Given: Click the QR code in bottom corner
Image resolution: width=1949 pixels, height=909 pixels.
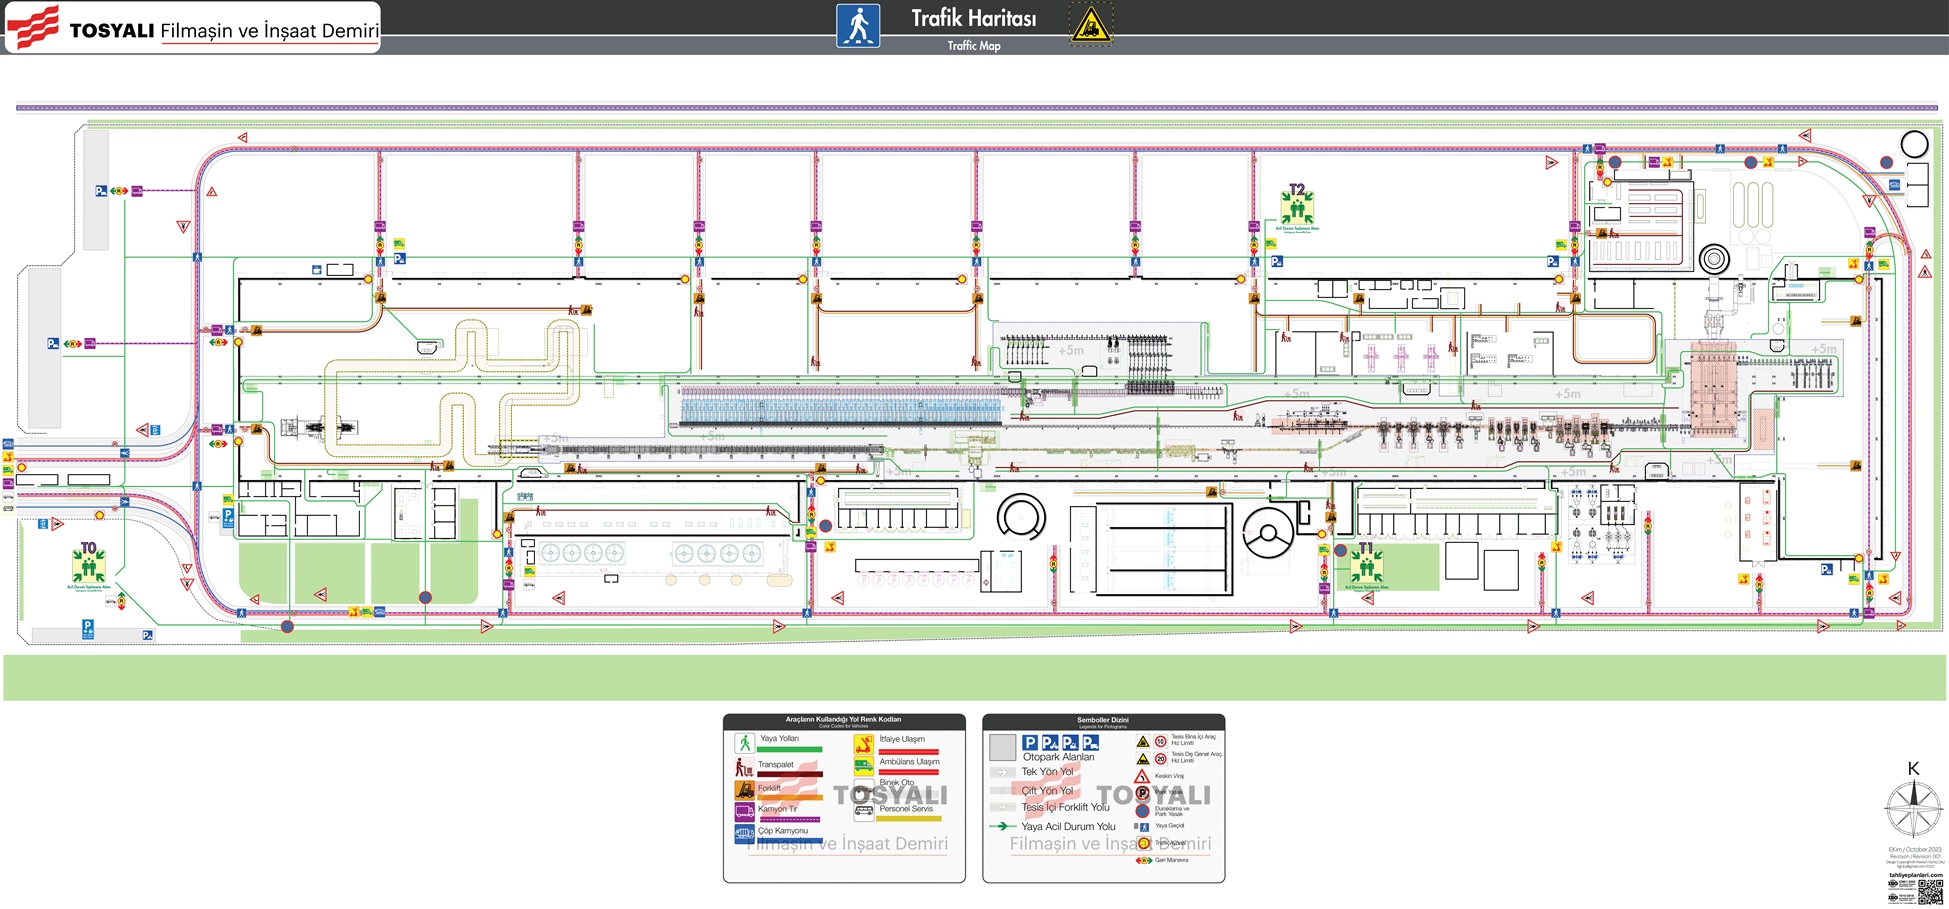Looking at the screenshot, I should (x=1930, y=891).
